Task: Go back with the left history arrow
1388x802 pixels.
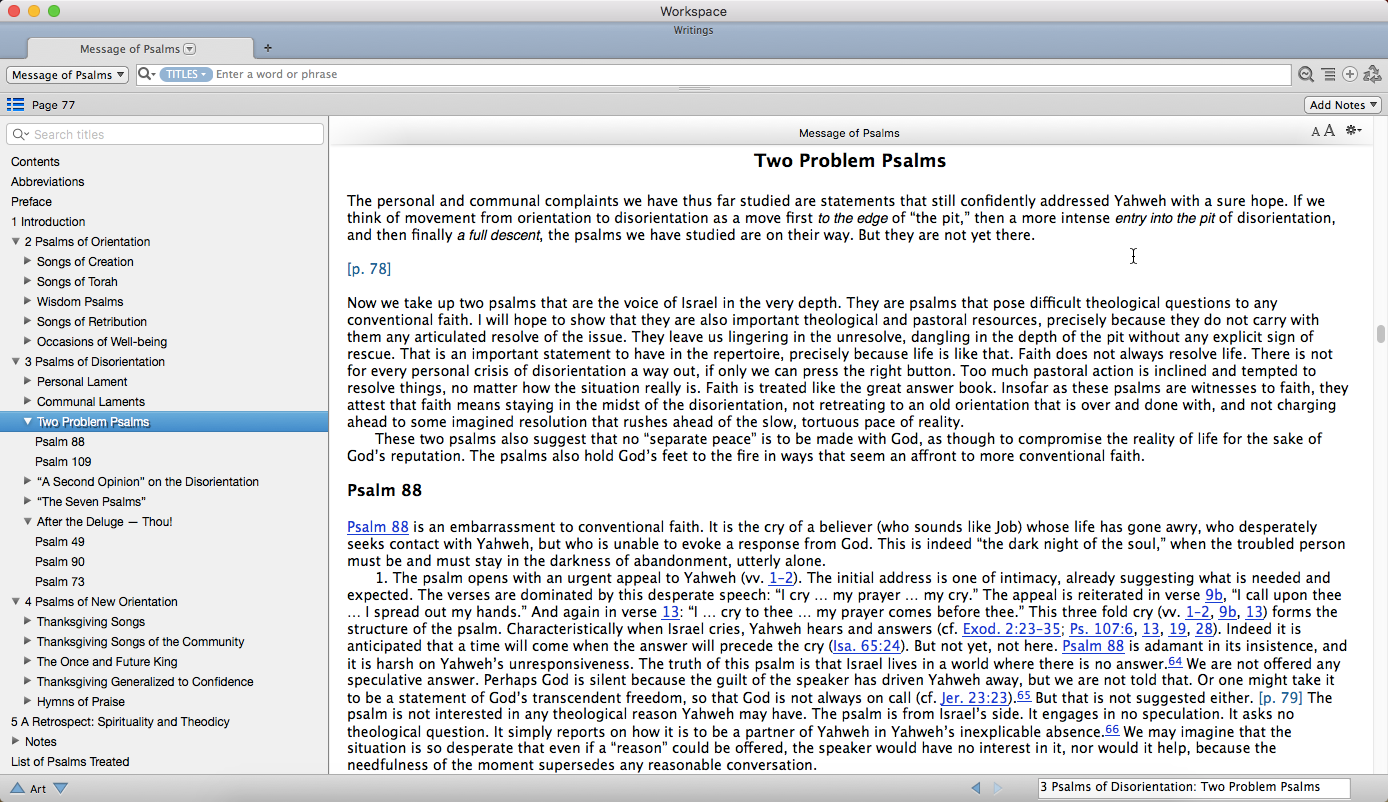Action: pos(976,788)
